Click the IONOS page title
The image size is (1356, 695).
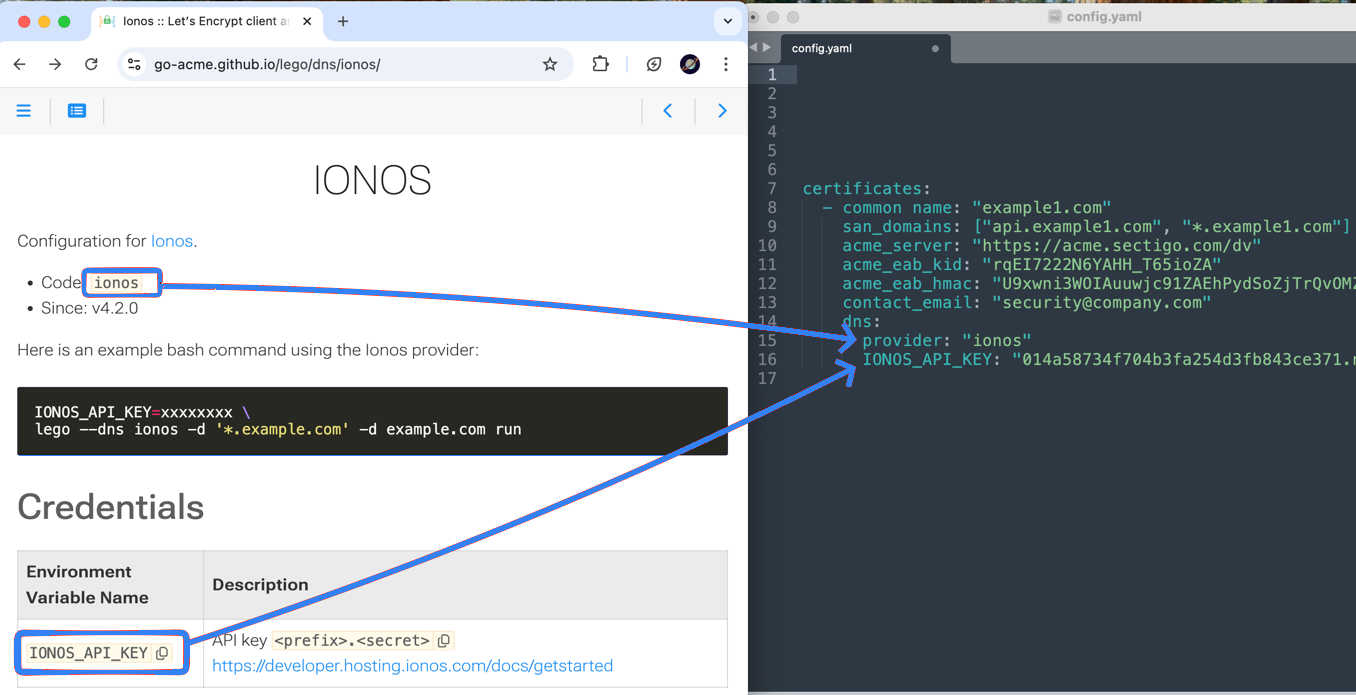(372, 180)
